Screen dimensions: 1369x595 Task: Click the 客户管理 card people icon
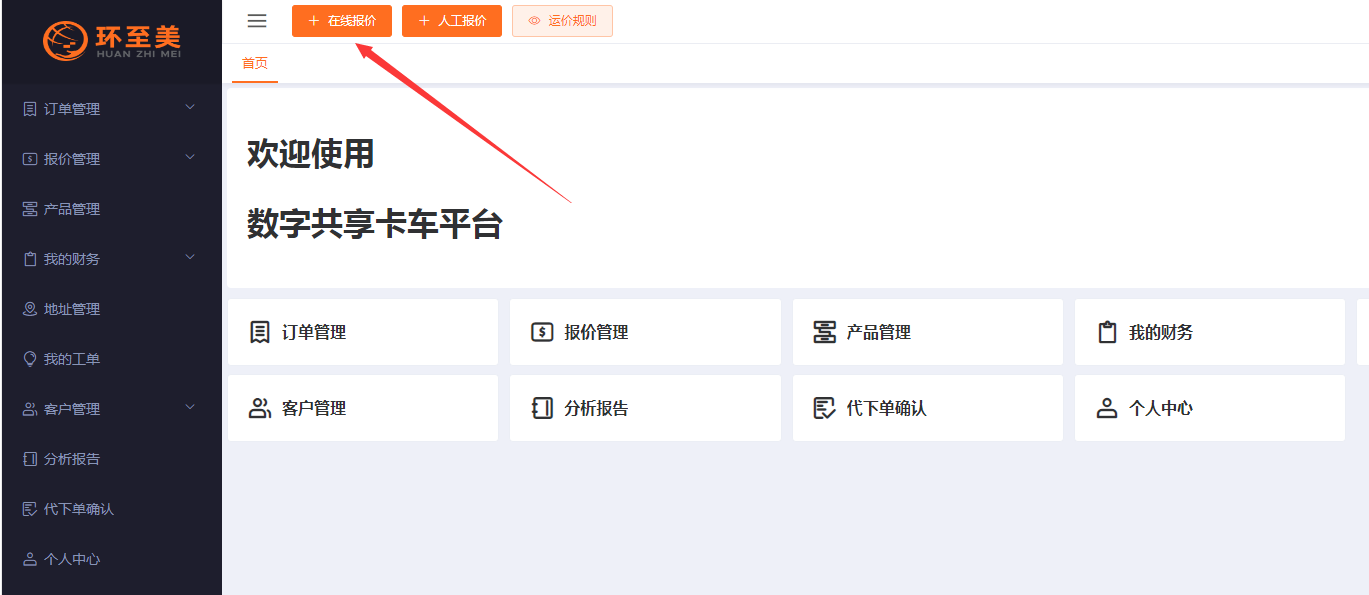point(260,408)
